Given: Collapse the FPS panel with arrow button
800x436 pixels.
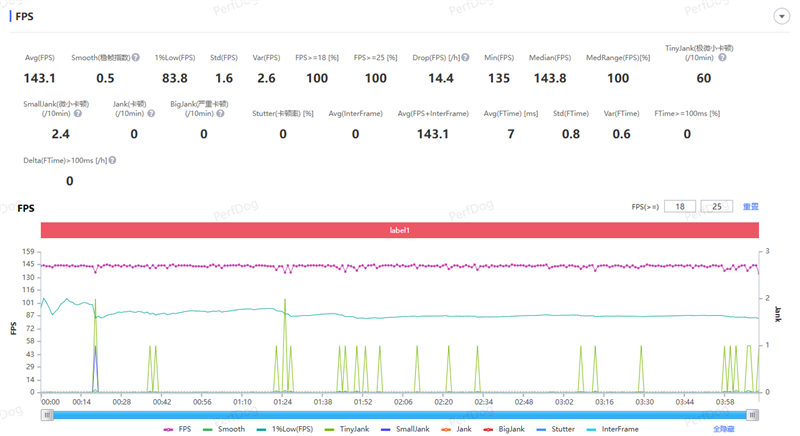Looking at the screenshot, I should click(x=781, y=17).
